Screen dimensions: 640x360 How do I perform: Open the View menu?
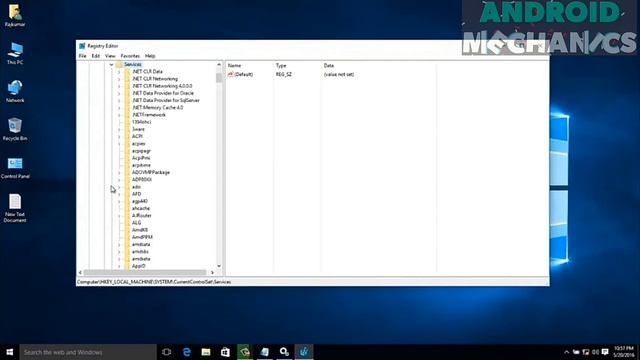[x=110, y=56]
